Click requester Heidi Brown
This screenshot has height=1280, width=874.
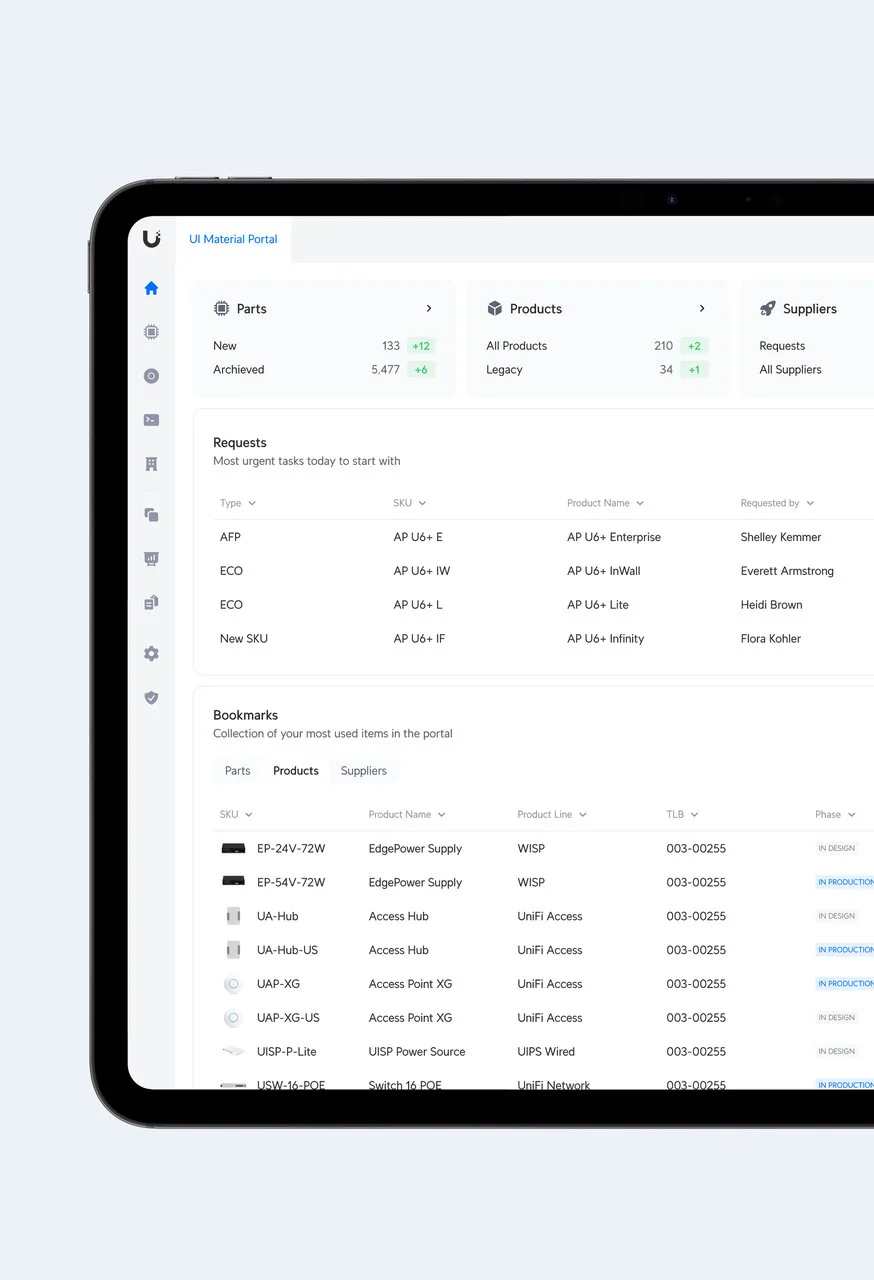tap(771, 605)
